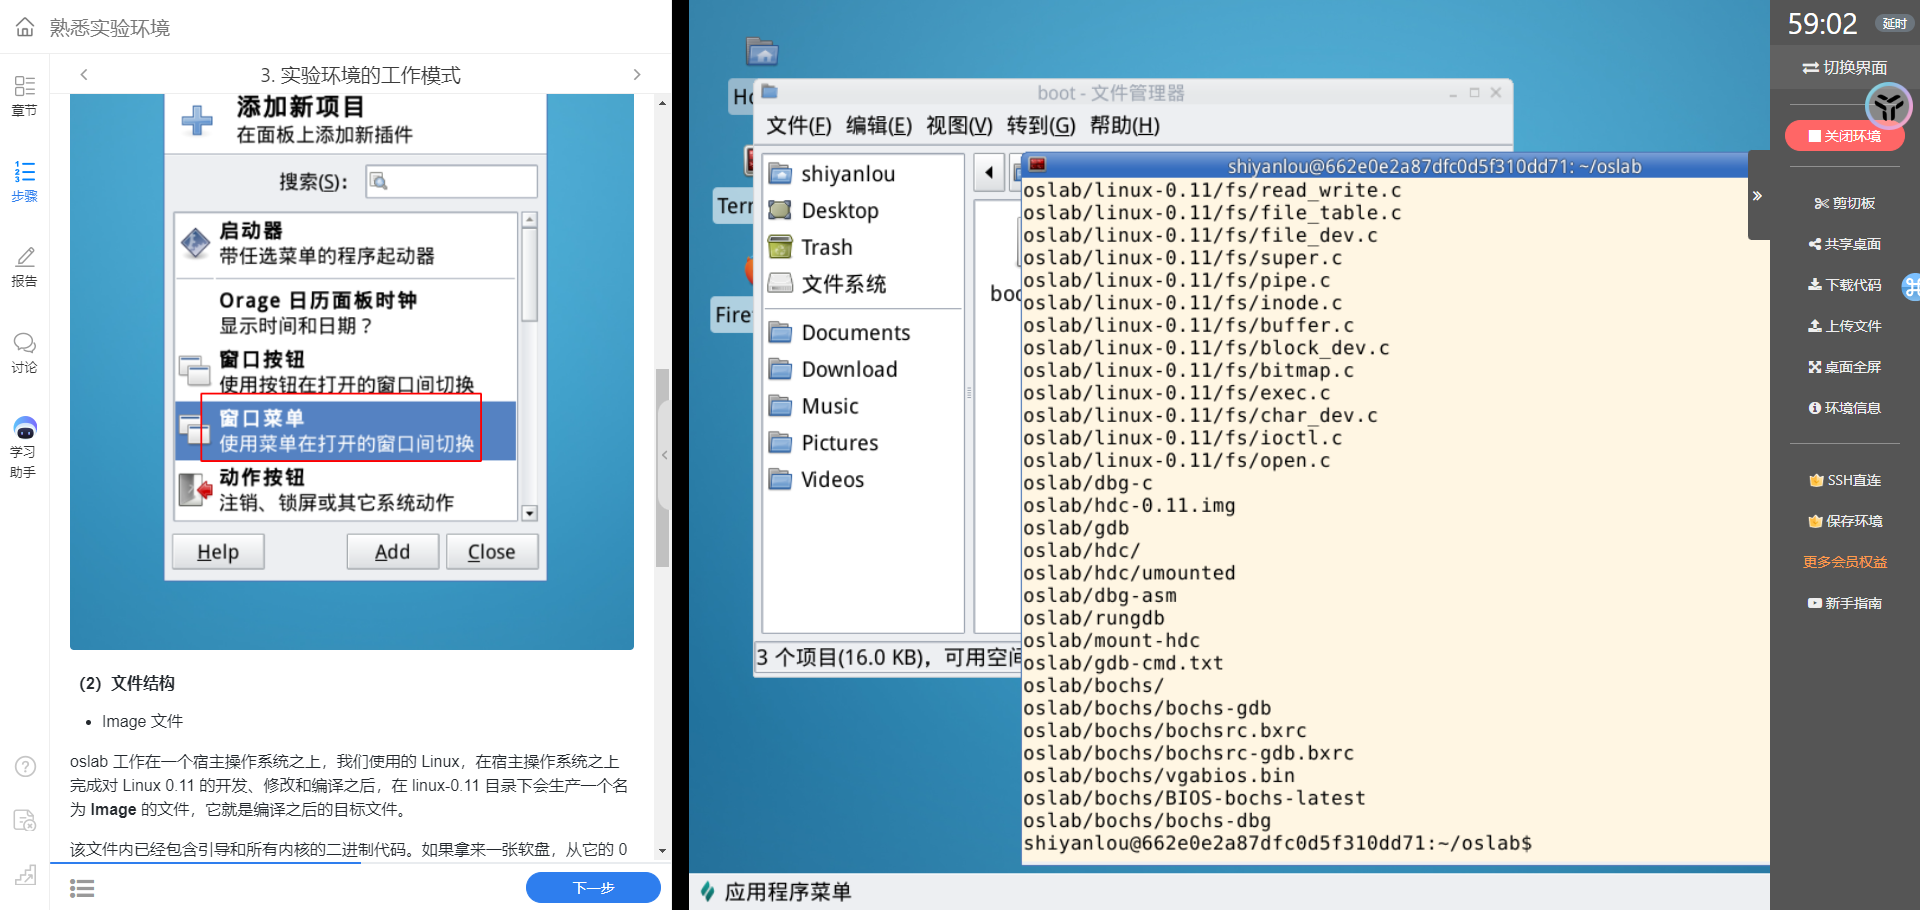Viewport: 1920px width, 910px height.
Task: Open the 报告 report sidebar icon
Action: pyautogui.click(x=24, y=267)
